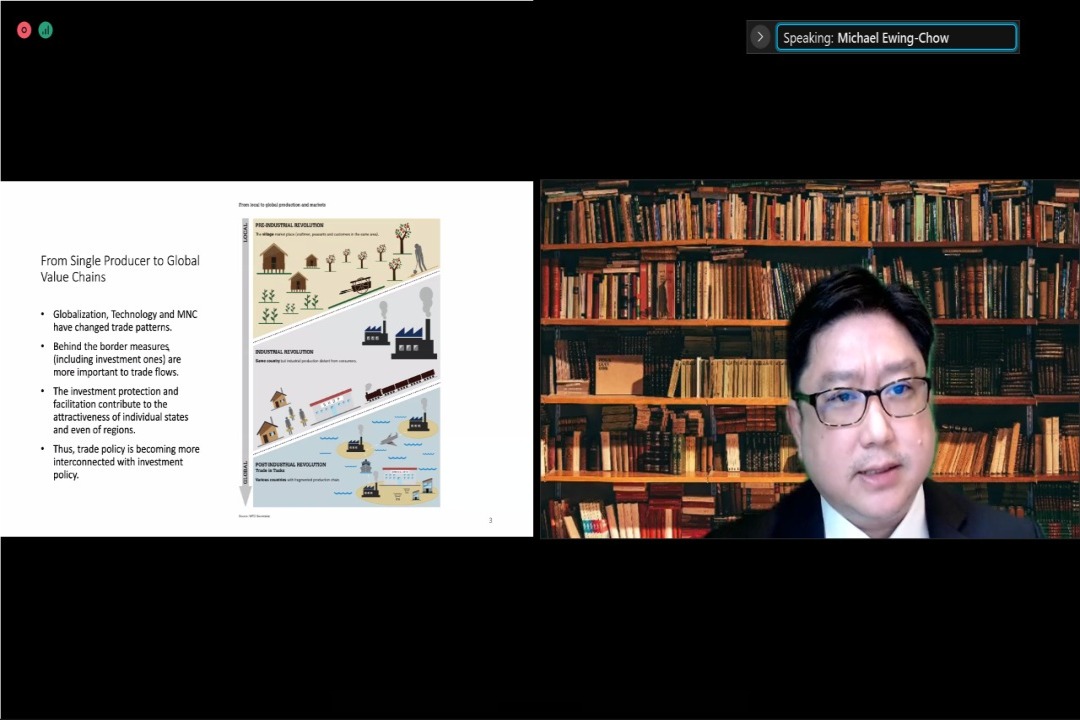The height and width of the screenshot is (720, 1080).
Task: Select the speaker's webcam video tile
Action: (809, 359)
